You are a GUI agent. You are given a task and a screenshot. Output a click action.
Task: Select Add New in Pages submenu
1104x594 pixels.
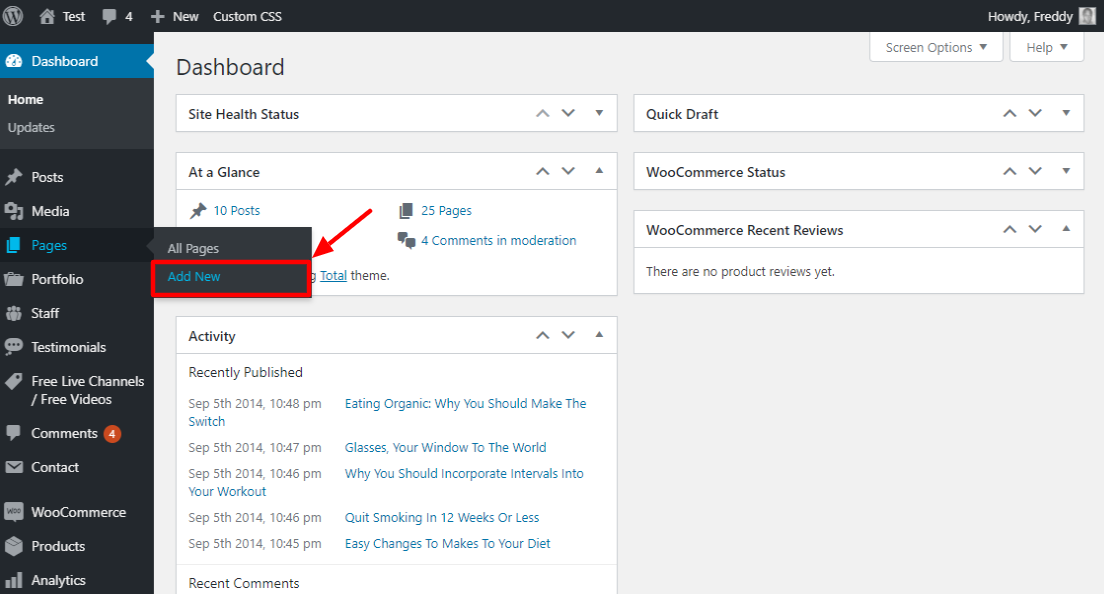[194, 276]
